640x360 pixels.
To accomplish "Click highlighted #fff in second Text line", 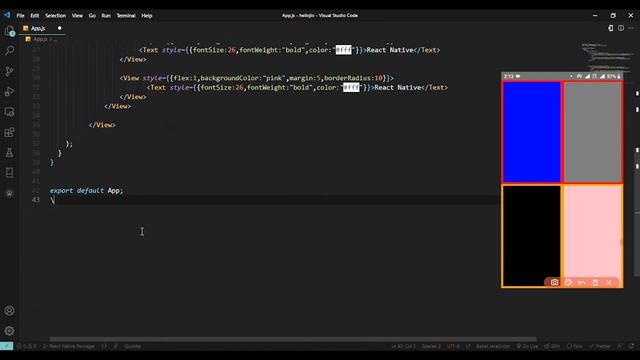I will [x=351, y=87].
